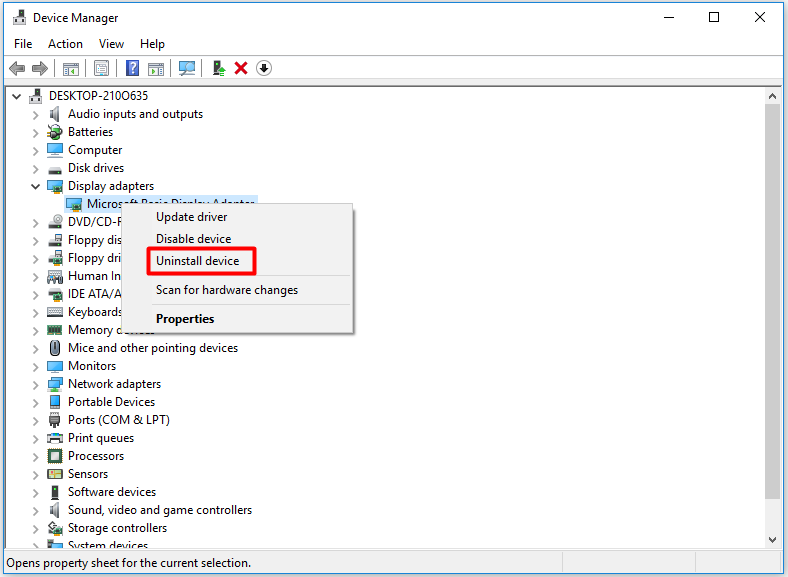Open the View menu
Viewport: 788px width, 577px height.
coord(111,44)
